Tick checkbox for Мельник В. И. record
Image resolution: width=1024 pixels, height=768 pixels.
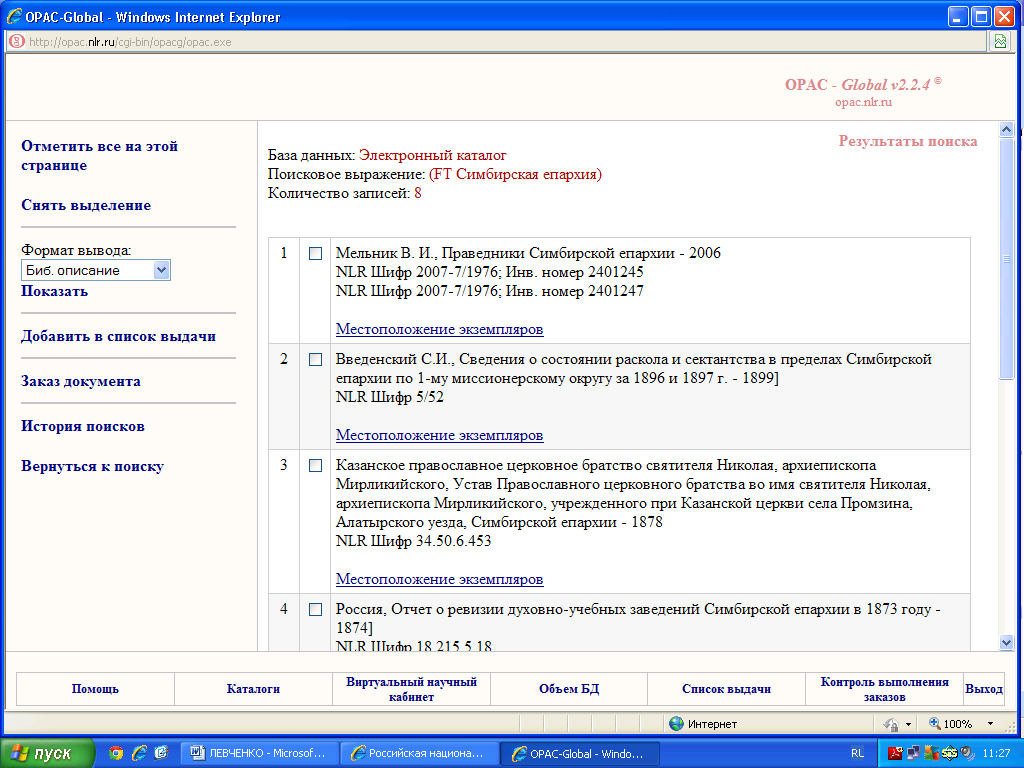(x=315, y=253)
